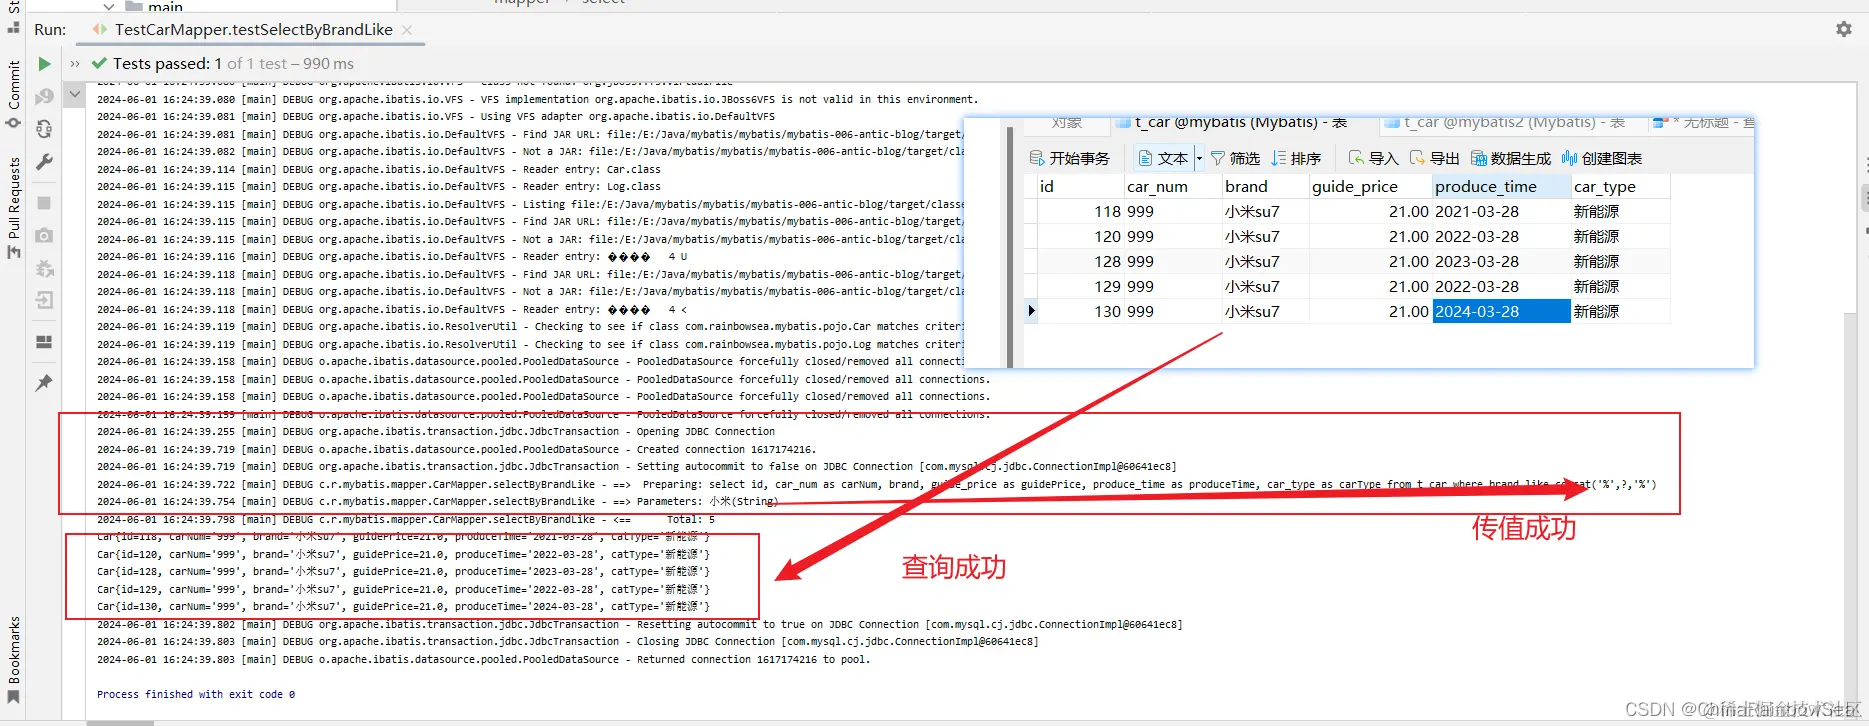Click the 导出 (export) button
This screenshot has width=1869, height=726.
coord(1434,158)
